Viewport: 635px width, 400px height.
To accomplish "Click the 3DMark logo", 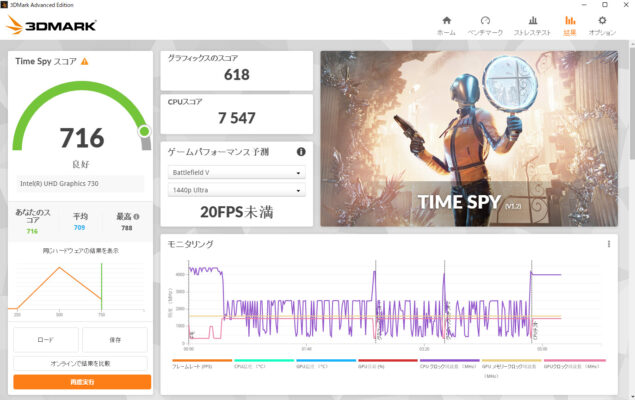I will tap(51, 25).
